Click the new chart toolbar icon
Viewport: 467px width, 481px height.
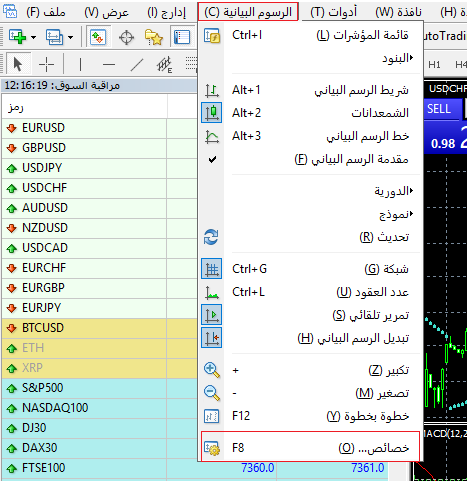coord(18,37)
